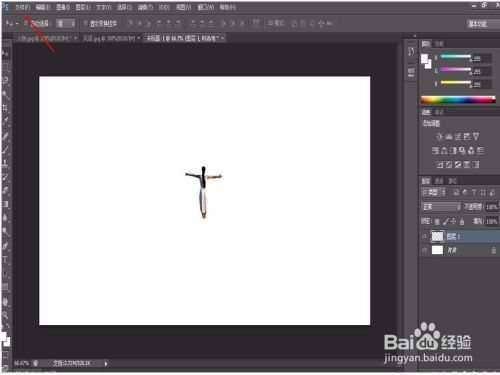Image resolution: width=500 pixels, height=375 pixels.
Task: Toggle lock all padlock icon
Action: 462,221
